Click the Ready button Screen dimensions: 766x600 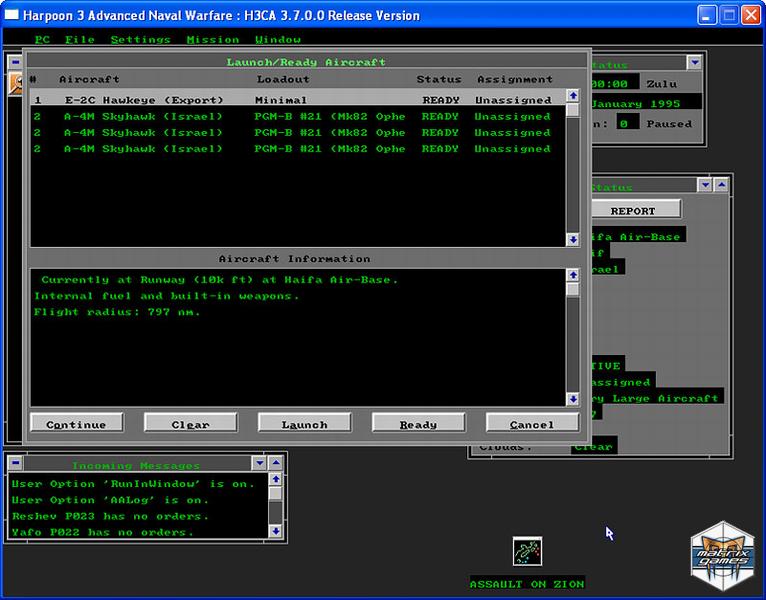[x=418, y=424]
